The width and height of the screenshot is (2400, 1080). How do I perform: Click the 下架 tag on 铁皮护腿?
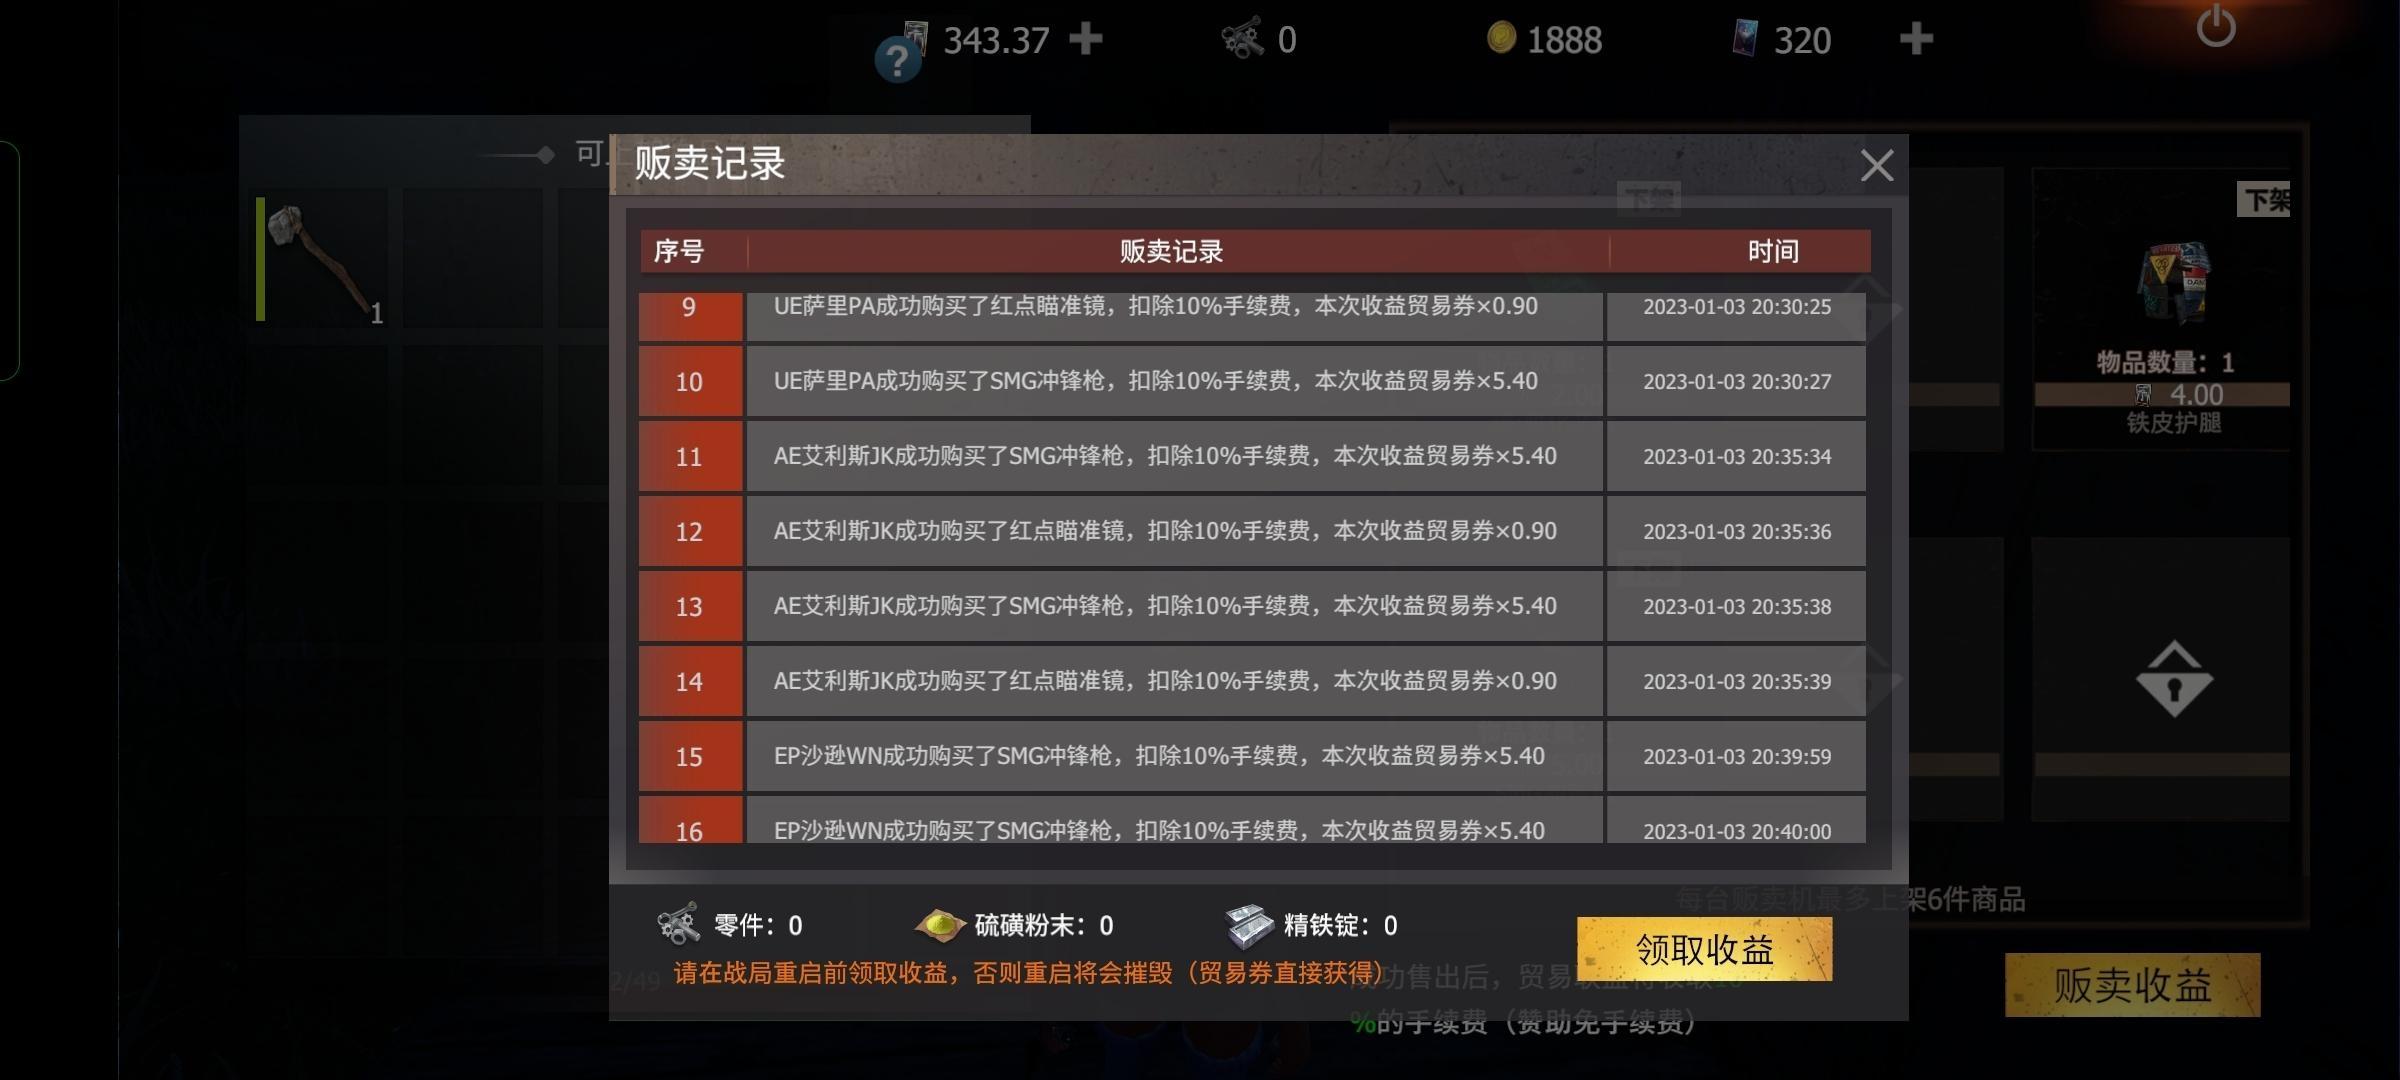point(2265,200)
